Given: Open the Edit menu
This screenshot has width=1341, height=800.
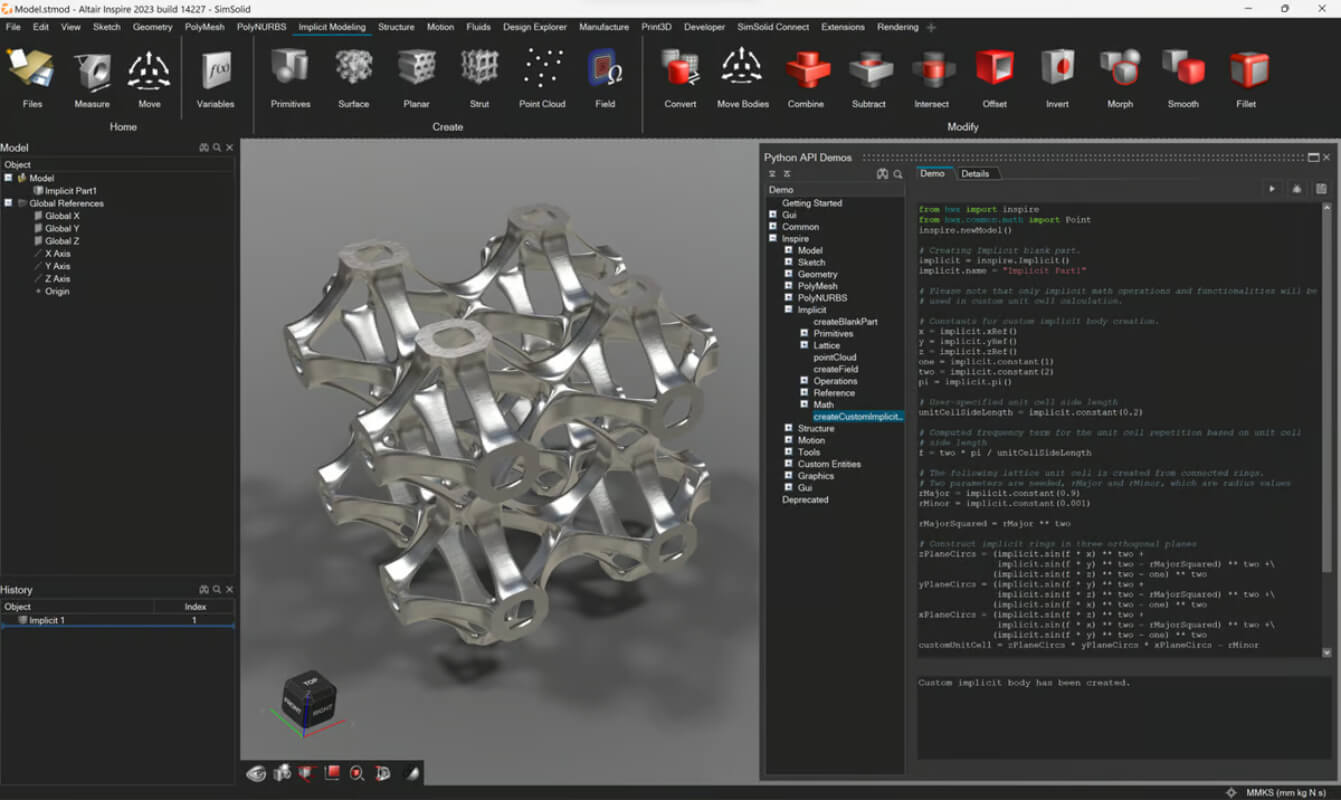Looking at the screenshot, I should [x=41, y=27].
